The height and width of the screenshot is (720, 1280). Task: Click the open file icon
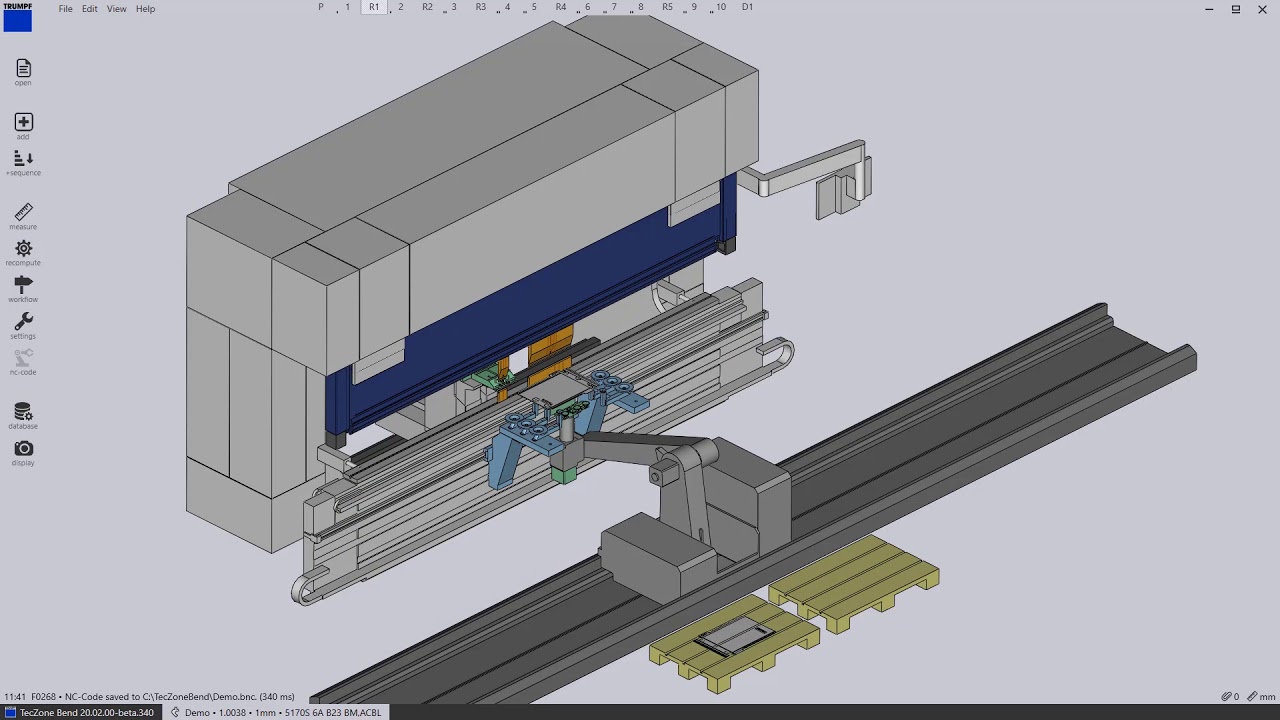click(23, 69)
